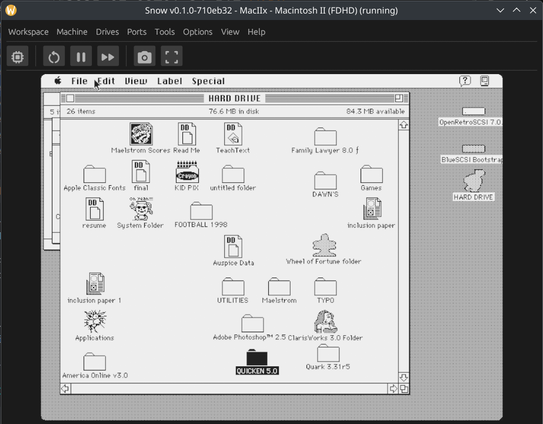Open the Snow Options menu
The image size is (543, 424).
click(x=198, y=32)
